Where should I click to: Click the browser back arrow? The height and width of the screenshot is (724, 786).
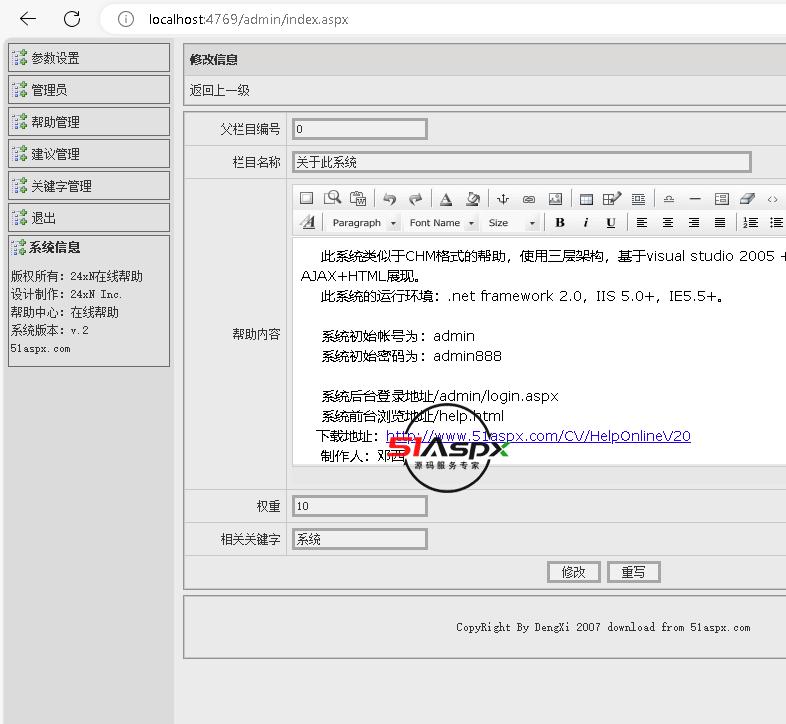28,19
